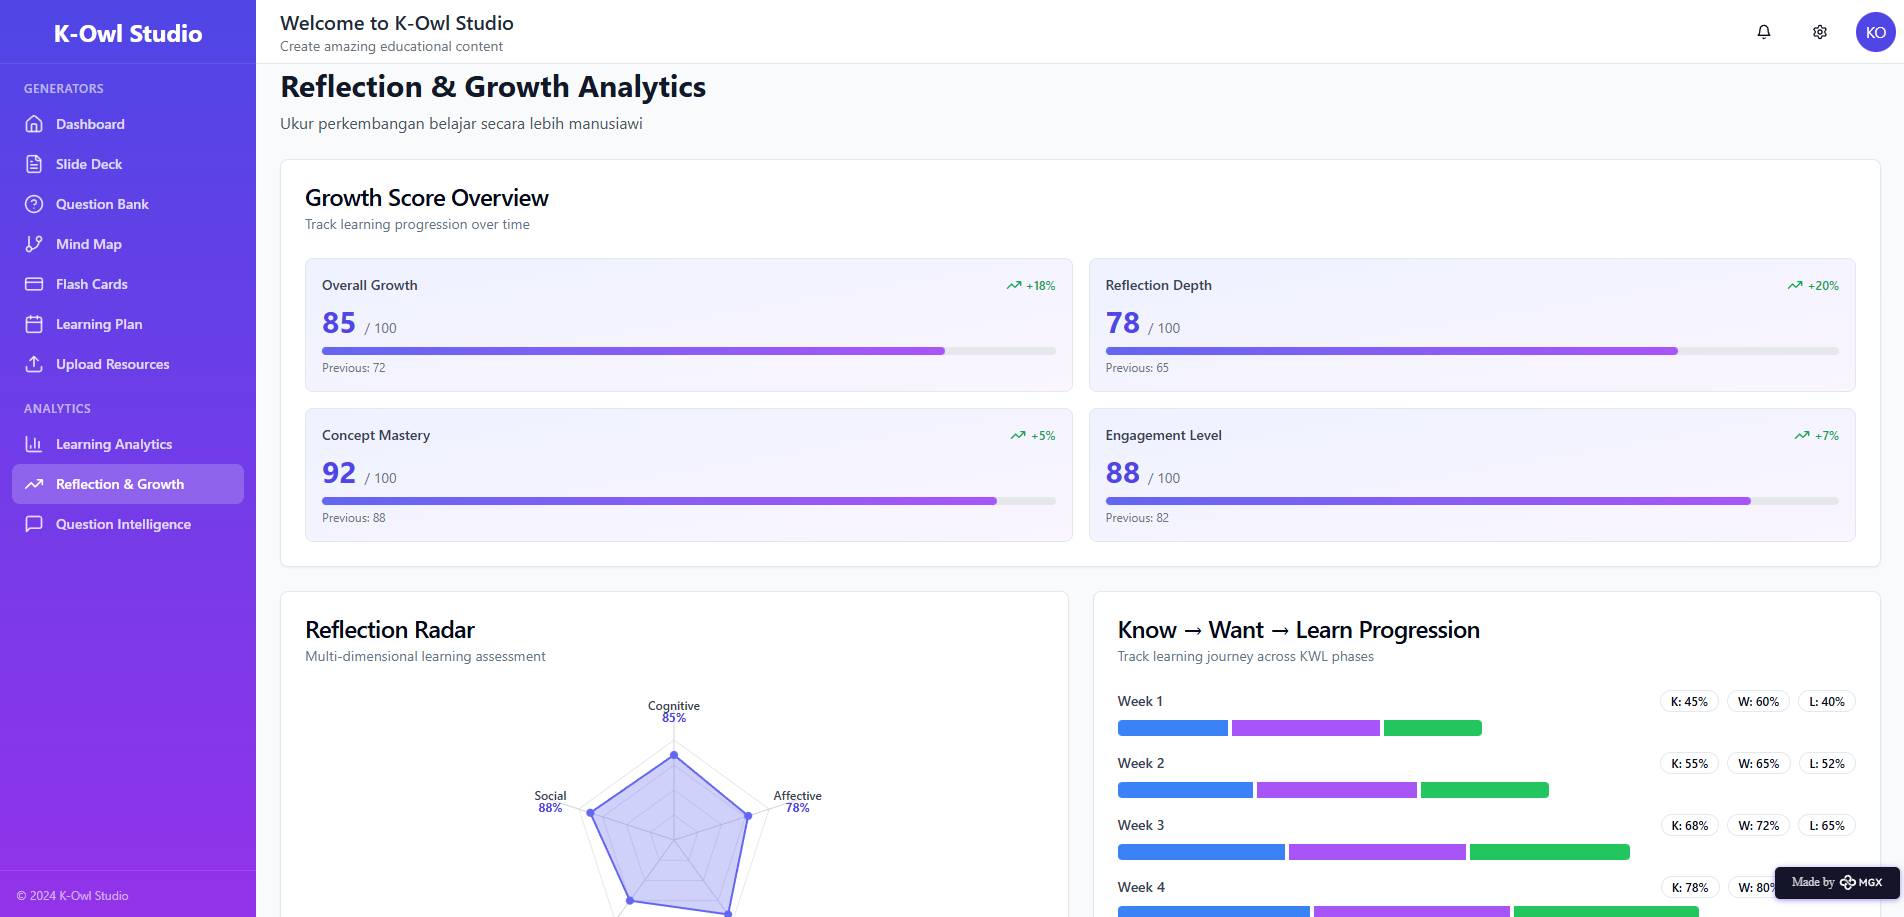This screenshot has height=917, width=1904.
Task: Click the Reflection & Growth trend icon
Action: pyautogui.click(x=34, y=484)
